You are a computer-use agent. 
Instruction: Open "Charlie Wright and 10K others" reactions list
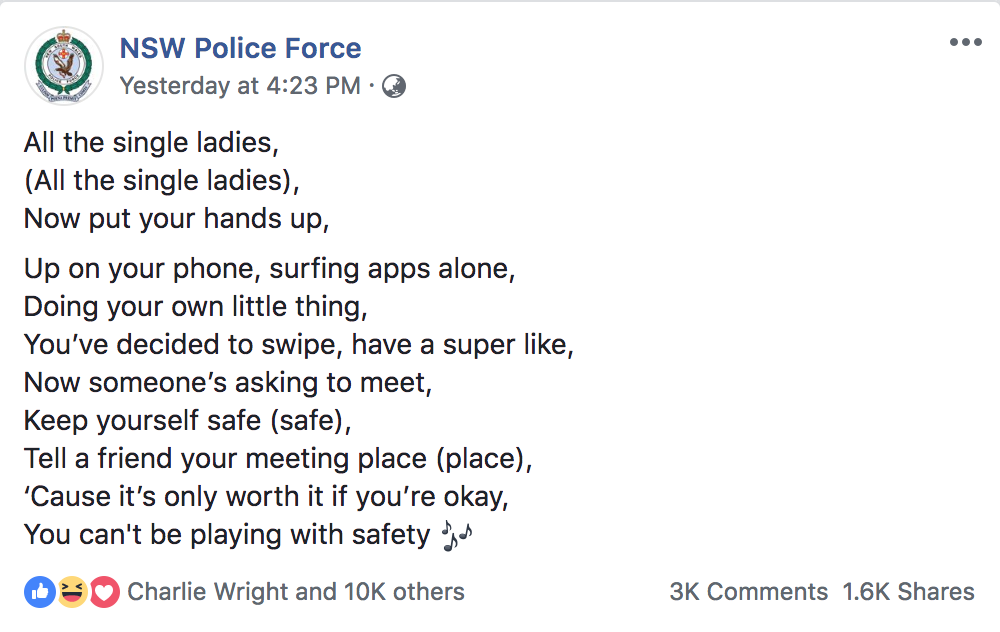pyautogui.click(x=296, y=592)
